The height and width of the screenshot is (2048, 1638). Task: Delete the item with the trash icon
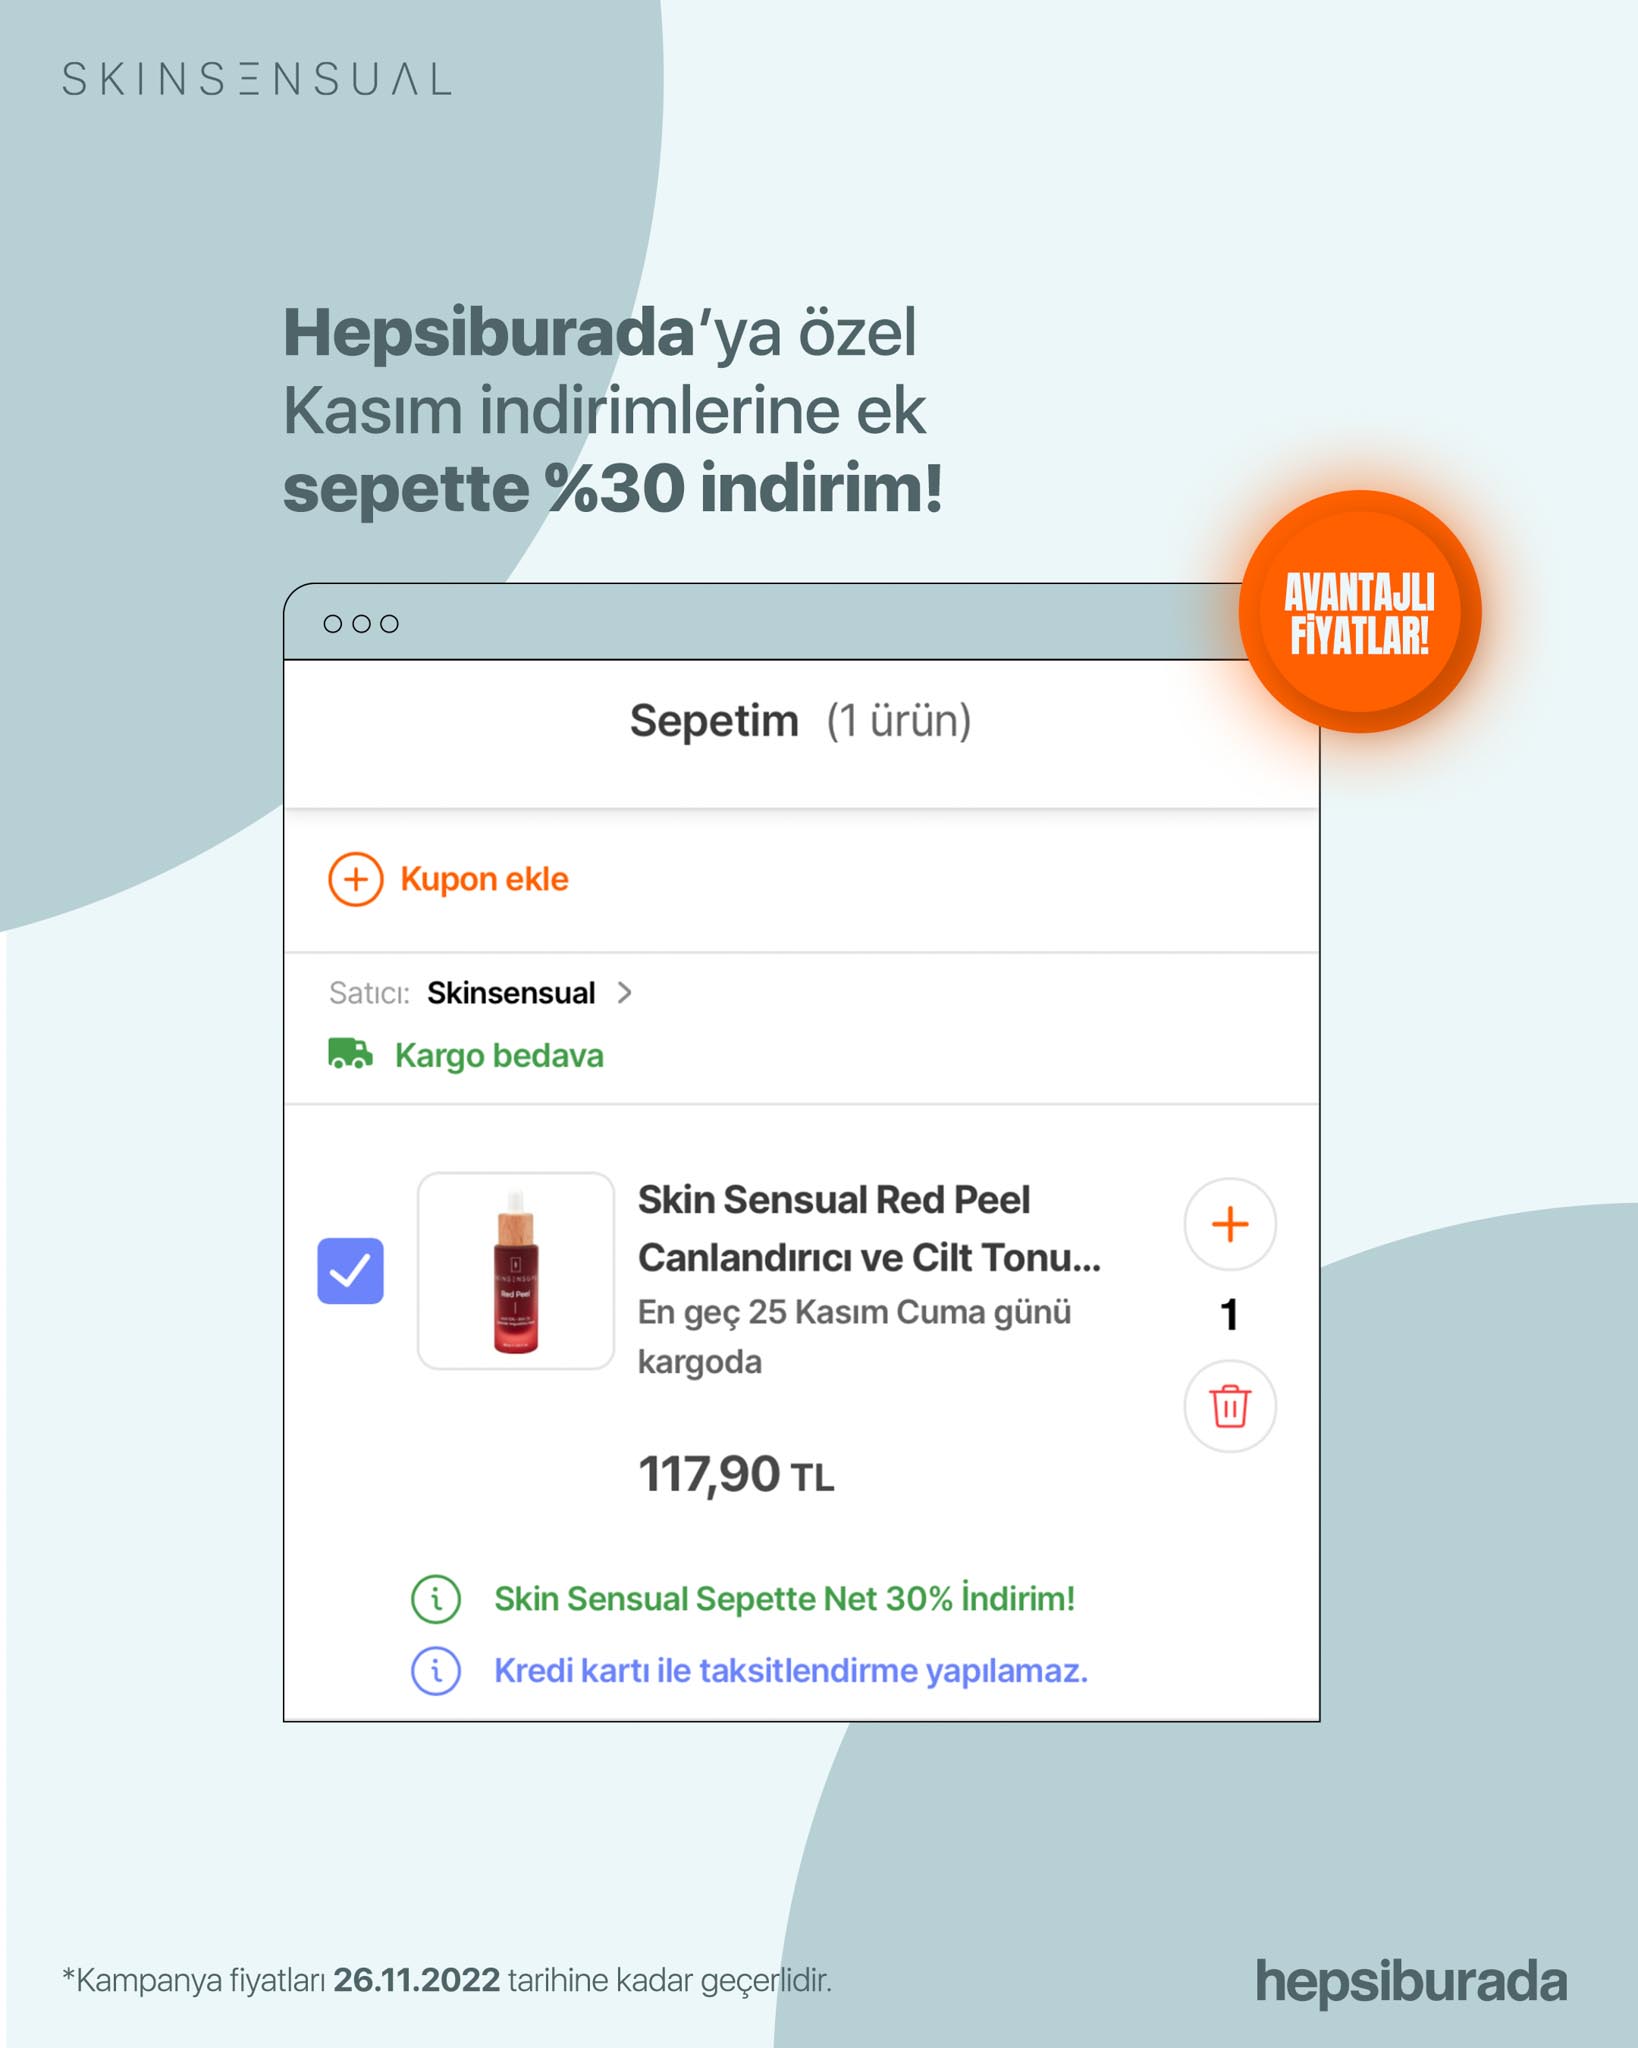[1230, 1406]
